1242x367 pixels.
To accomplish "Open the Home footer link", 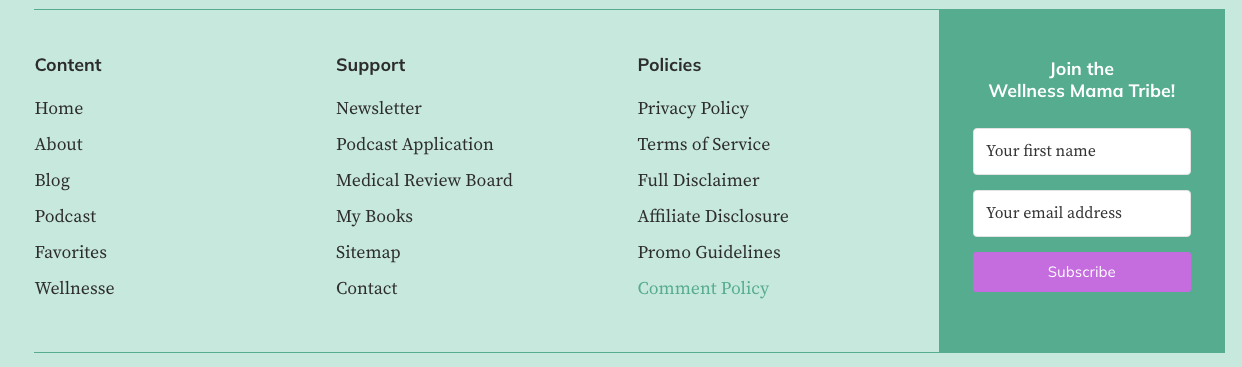I will (x=59, y=108).
